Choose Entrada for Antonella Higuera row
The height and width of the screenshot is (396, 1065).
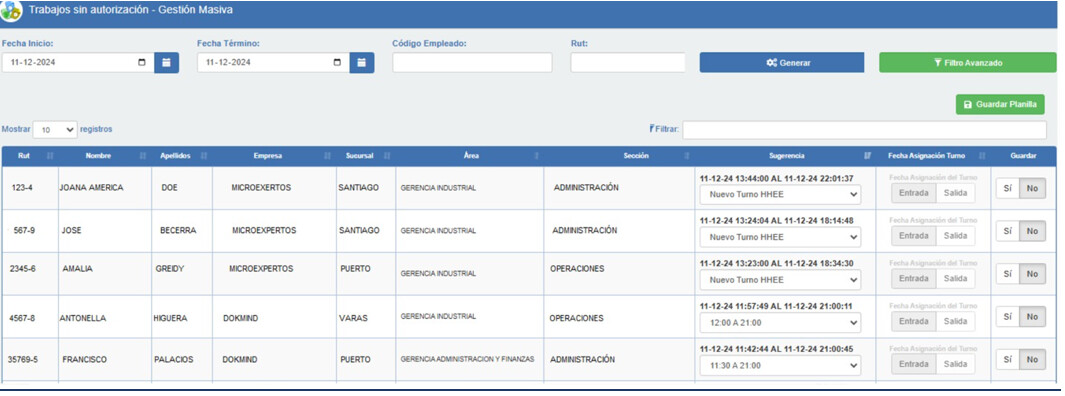click(x=914, y=321)
